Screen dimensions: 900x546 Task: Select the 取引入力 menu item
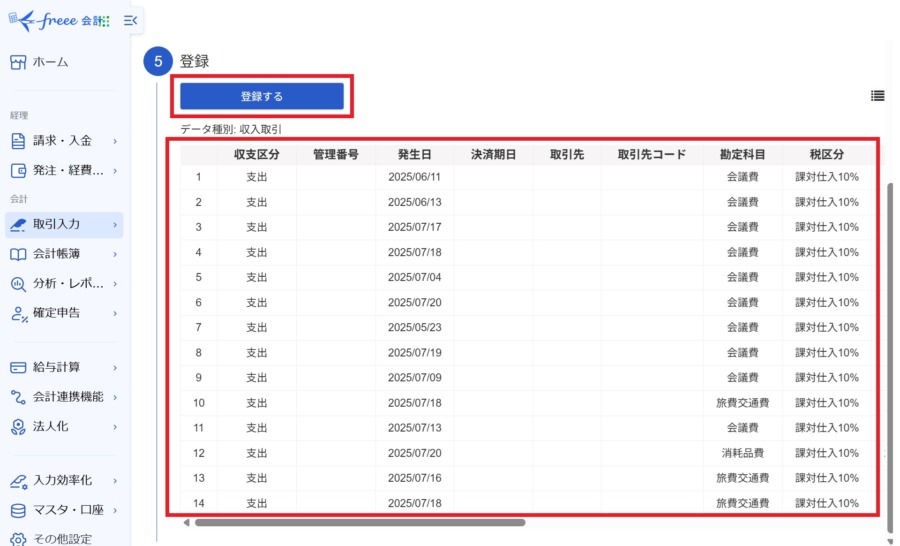coord(64,224)
